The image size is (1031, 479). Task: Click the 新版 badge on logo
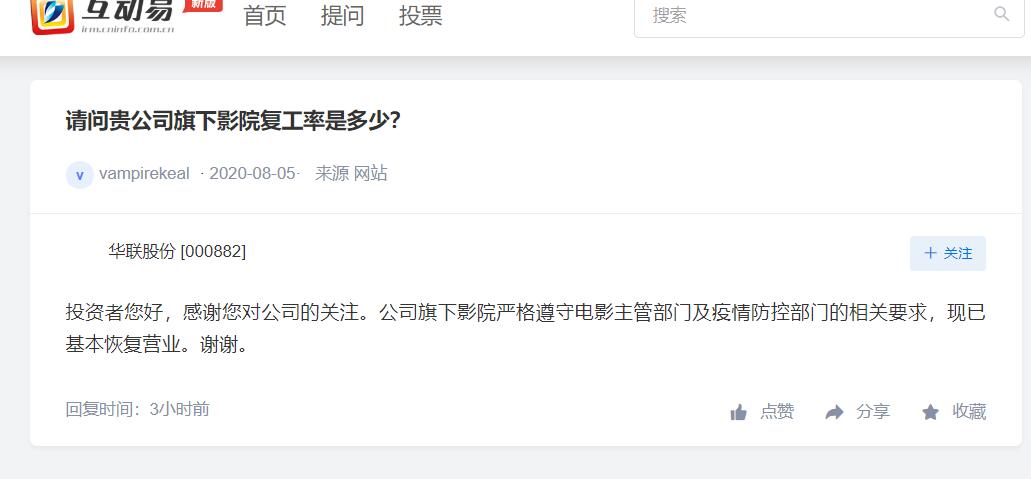click(x=203, y=5)
